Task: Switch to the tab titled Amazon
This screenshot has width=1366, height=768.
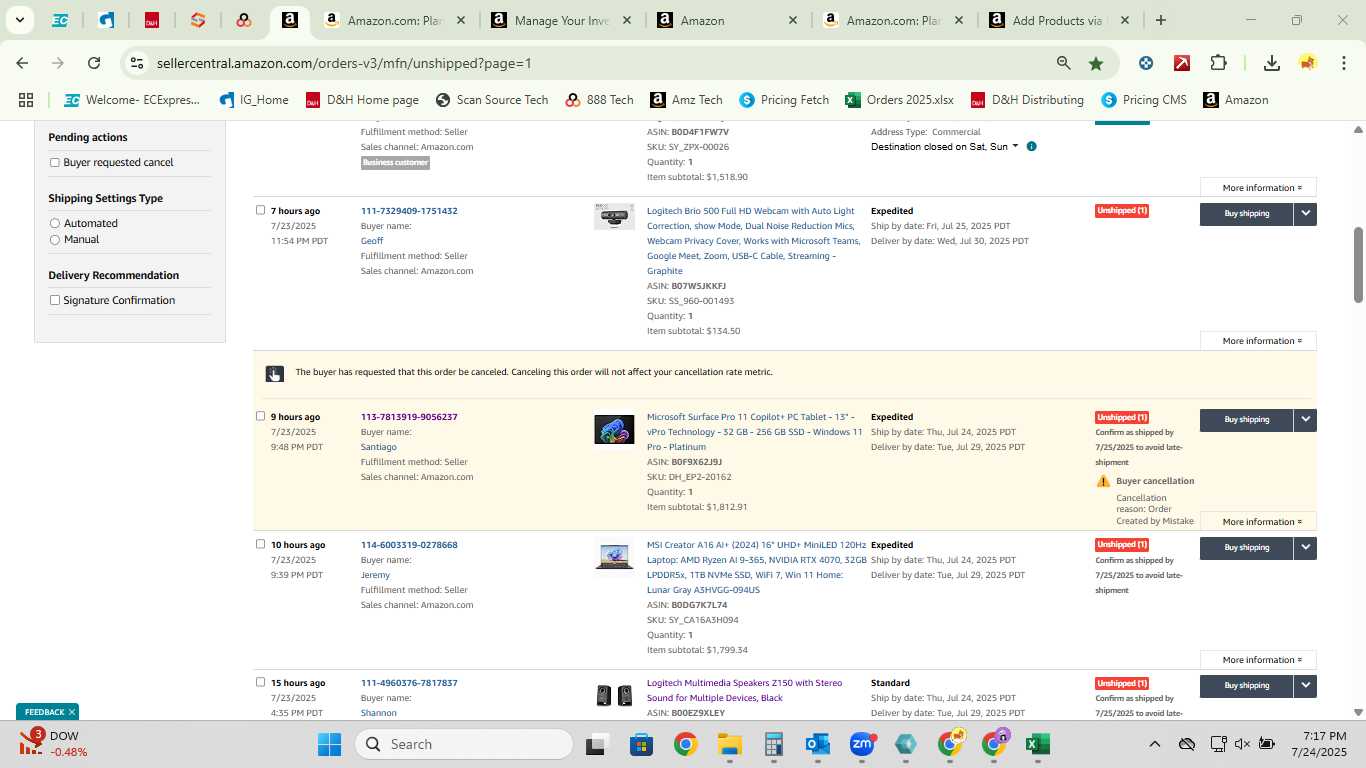Action: (726, 20)
